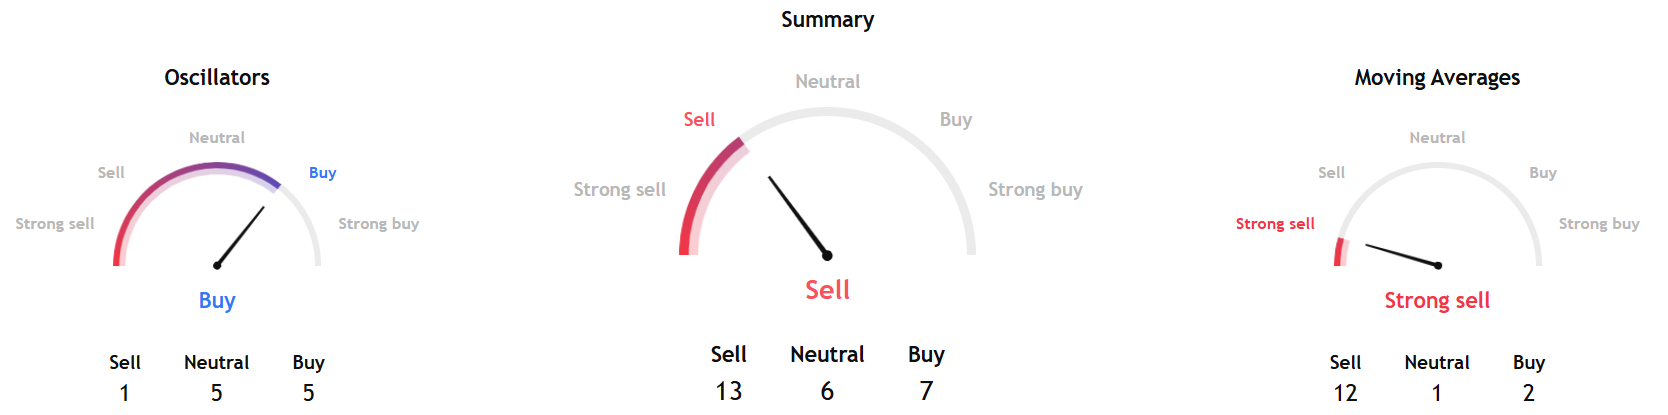Click the highlighted Buy label on Oscillators gauge

pyautogui.click(x=322, y=173)
